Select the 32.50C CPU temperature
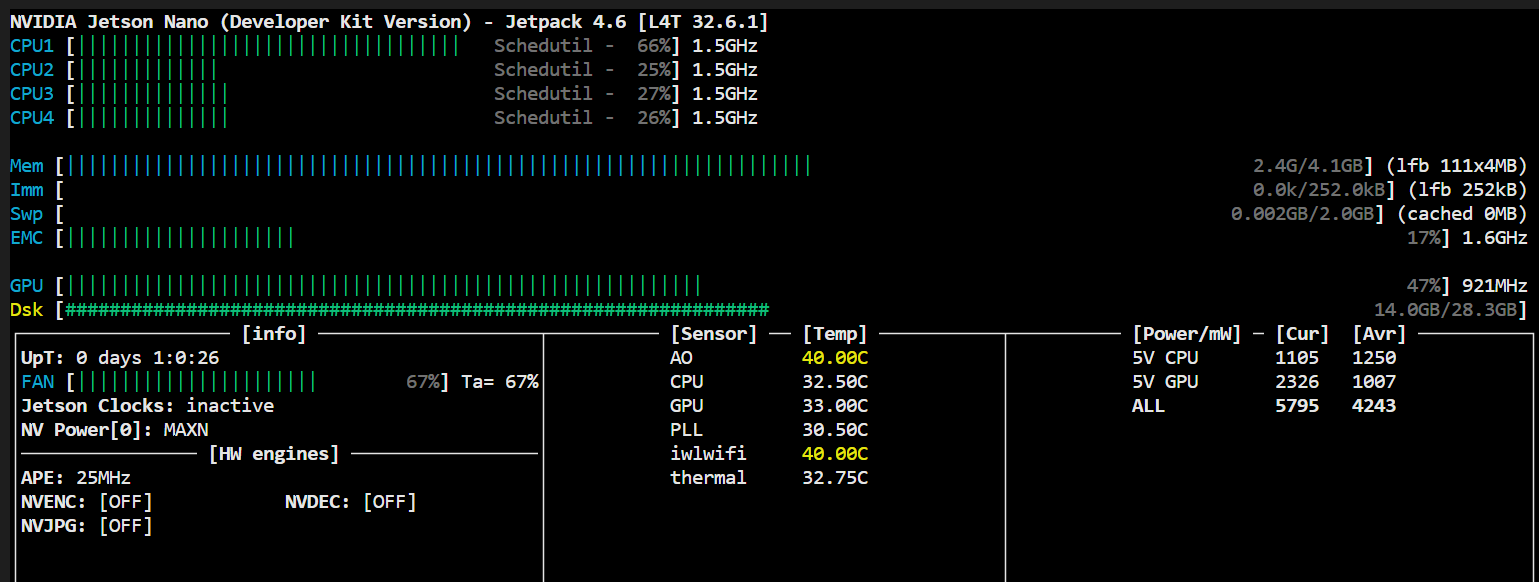The width and height of the screenshot is (1539, 582). [x=835, y=382]
